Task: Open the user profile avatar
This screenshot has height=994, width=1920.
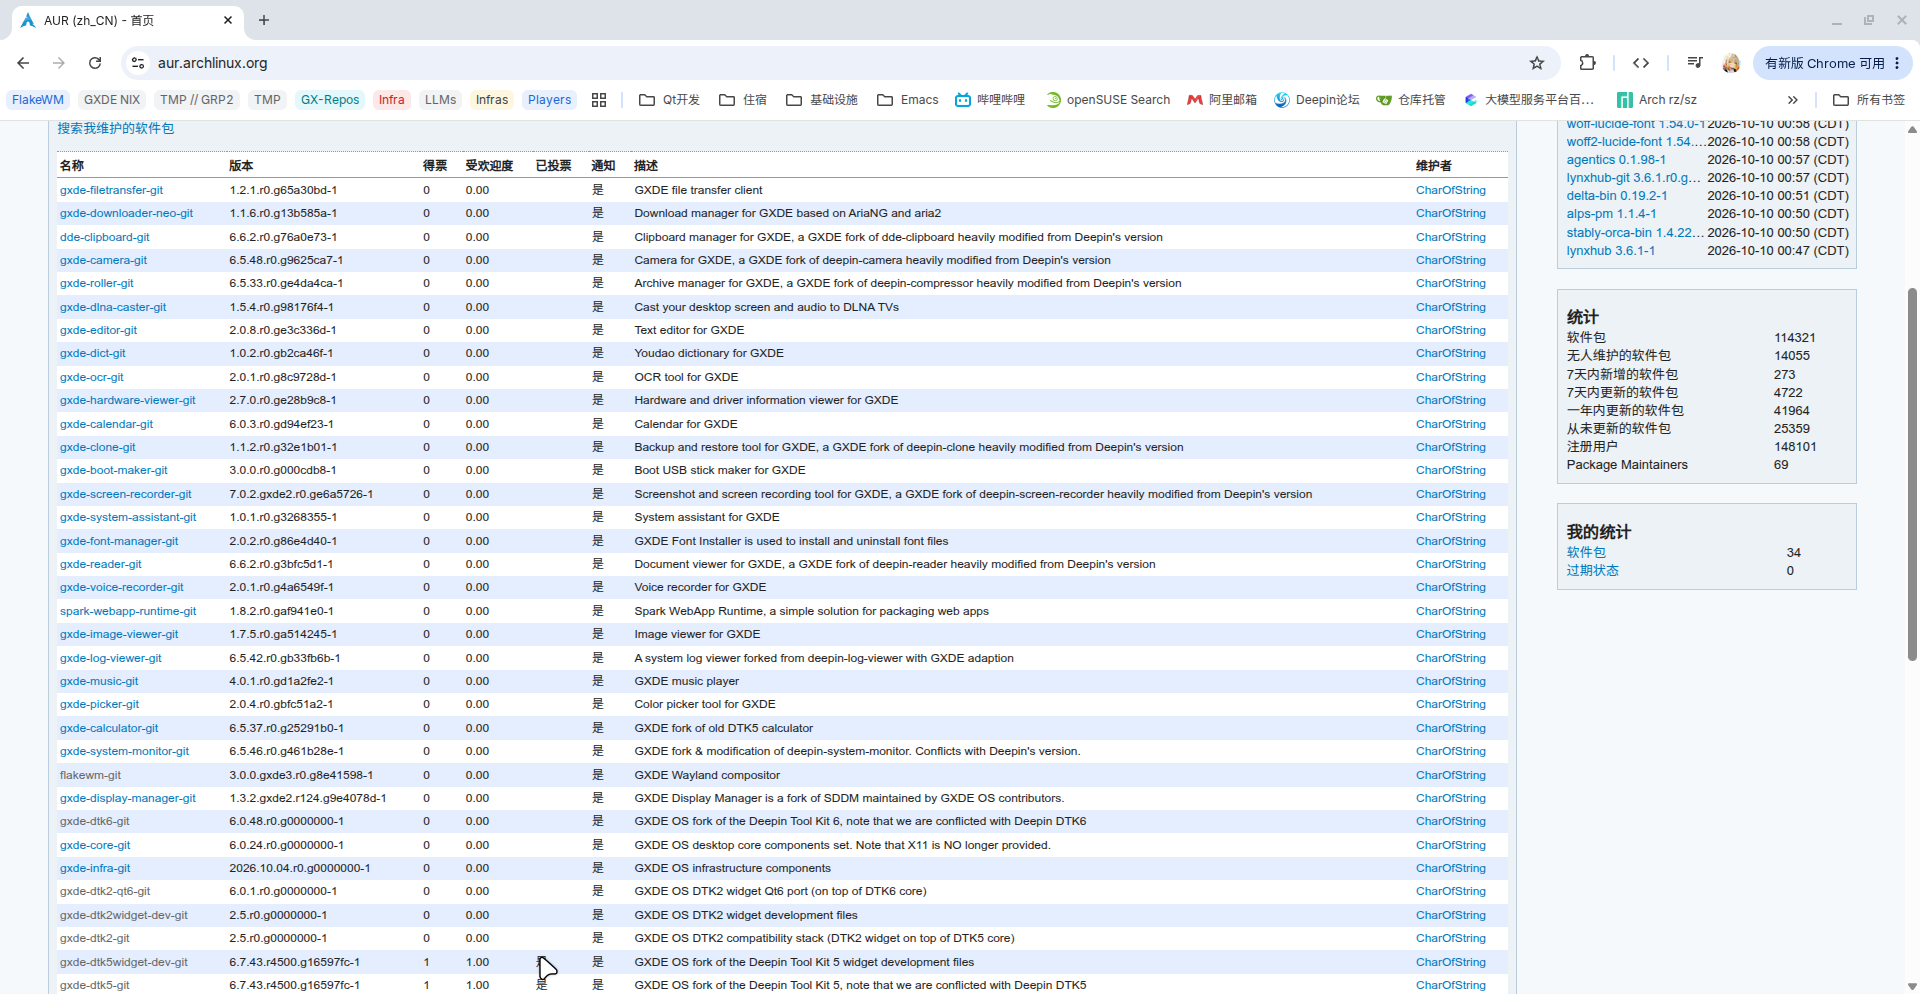Action: pyautogui.click(x=1731, y=63)
